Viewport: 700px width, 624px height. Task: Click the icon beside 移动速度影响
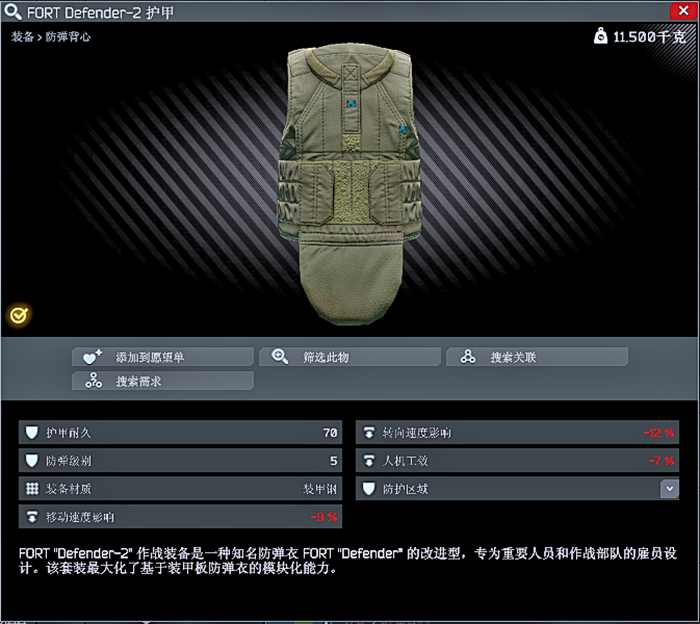click(32, 517)
